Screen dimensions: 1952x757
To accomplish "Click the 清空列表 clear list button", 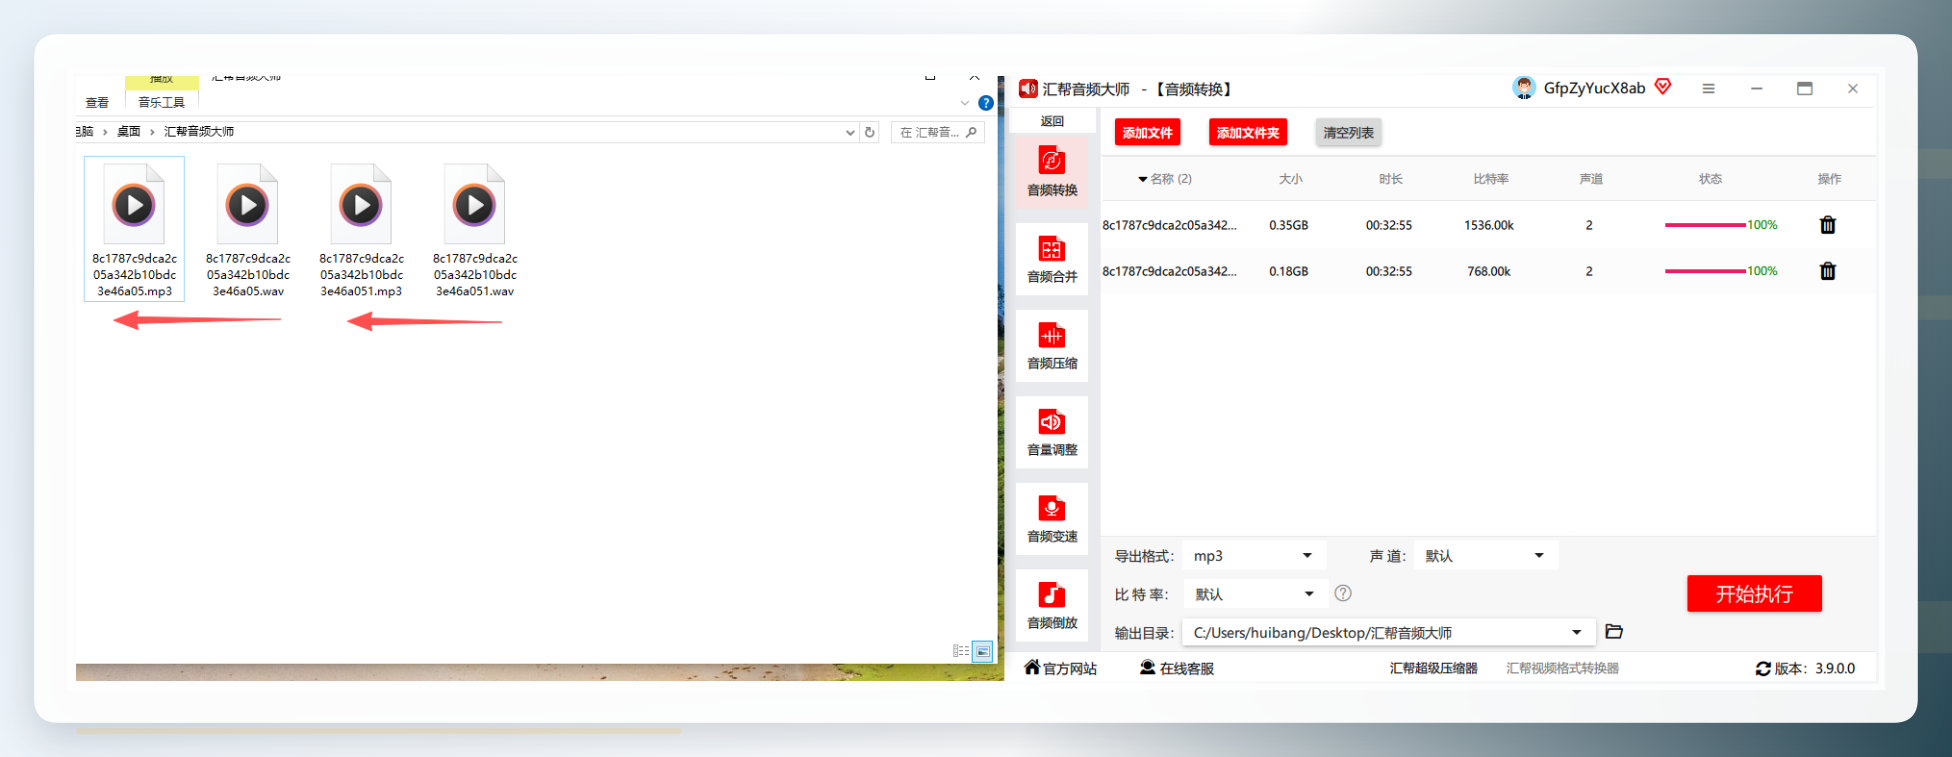I will click(x=1349, y=133).
